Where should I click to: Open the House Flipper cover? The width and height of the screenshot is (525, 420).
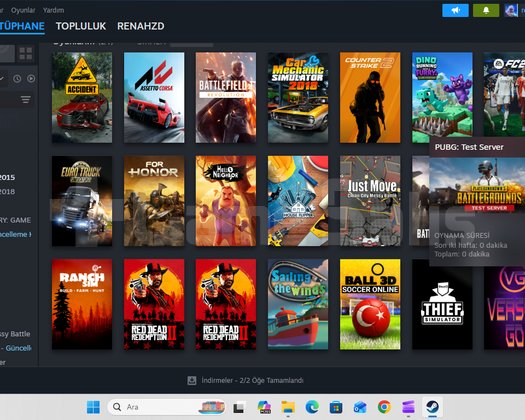coord(298,201)
